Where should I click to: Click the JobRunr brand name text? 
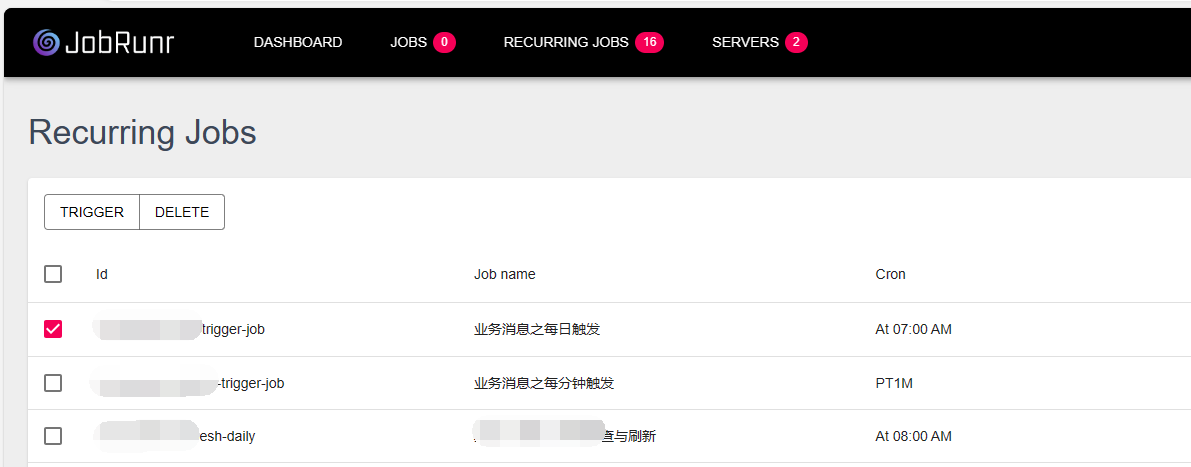[119, 42]
